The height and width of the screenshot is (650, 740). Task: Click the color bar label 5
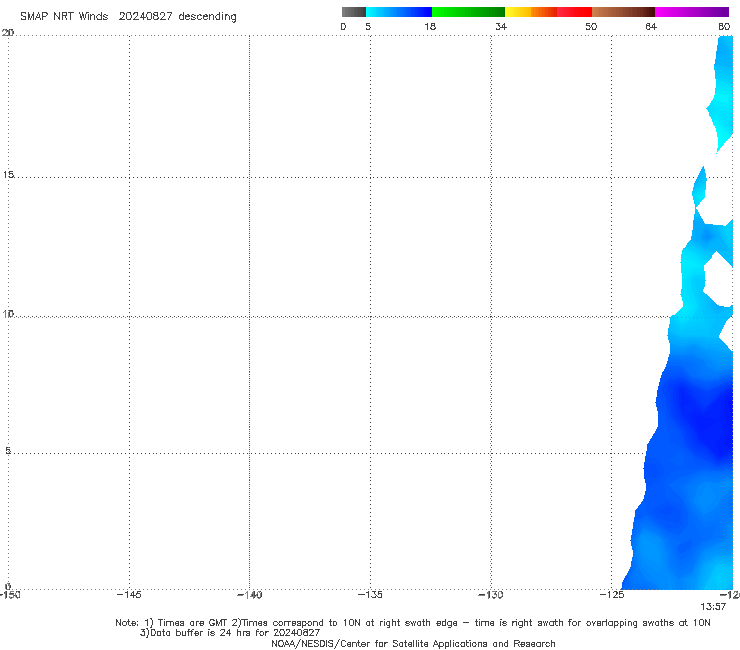tap(368, 26)
